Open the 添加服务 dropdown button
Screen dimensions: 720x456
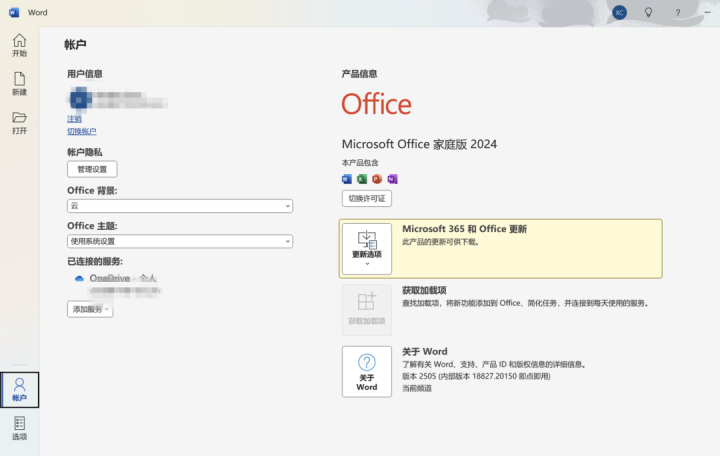tap(90, 309)
